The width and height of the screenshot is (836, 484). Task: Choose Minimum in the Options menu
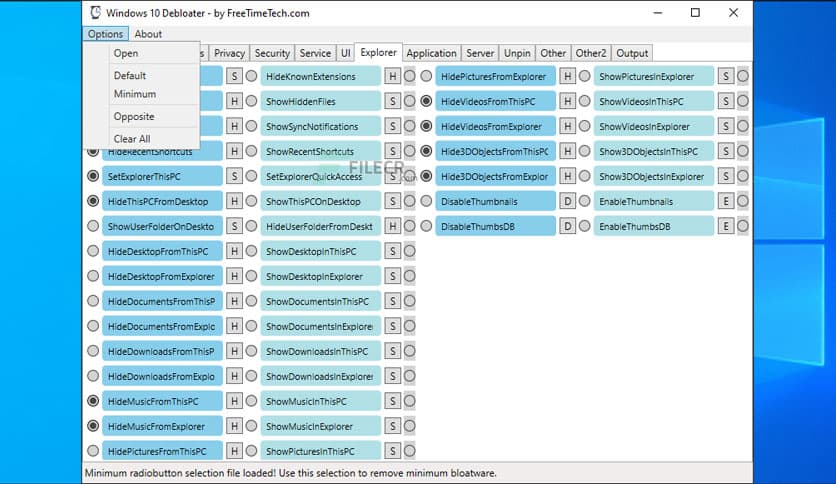tap(141, 94)
